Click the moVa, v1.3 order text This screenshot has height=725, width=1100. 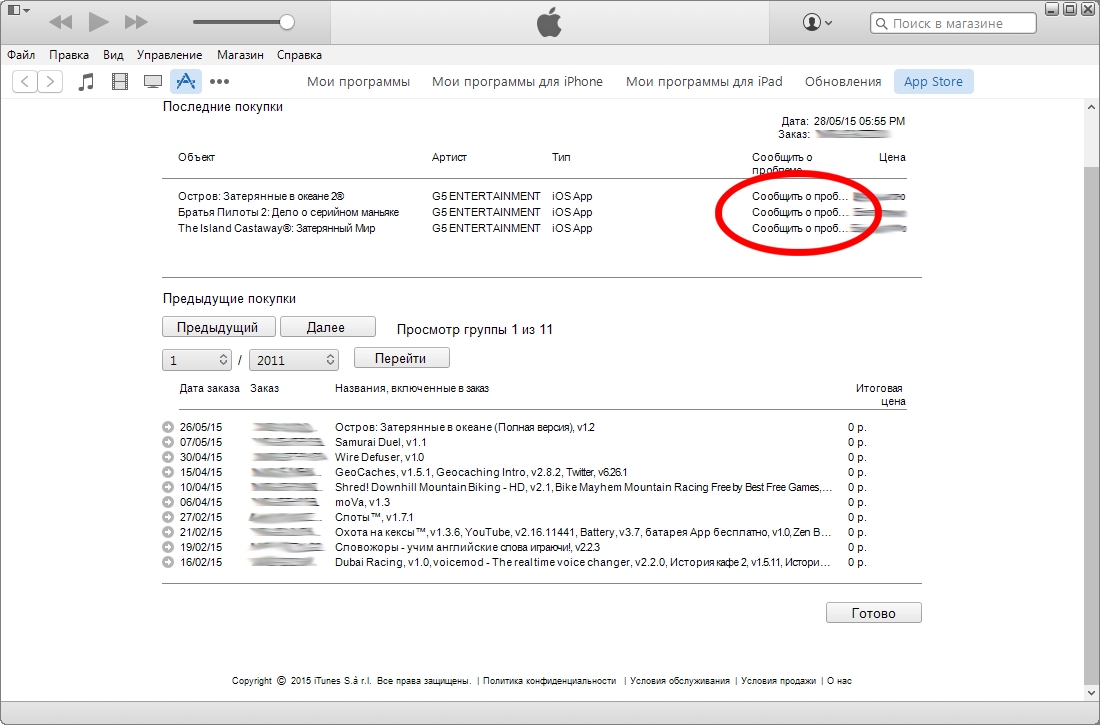[362, 502]
